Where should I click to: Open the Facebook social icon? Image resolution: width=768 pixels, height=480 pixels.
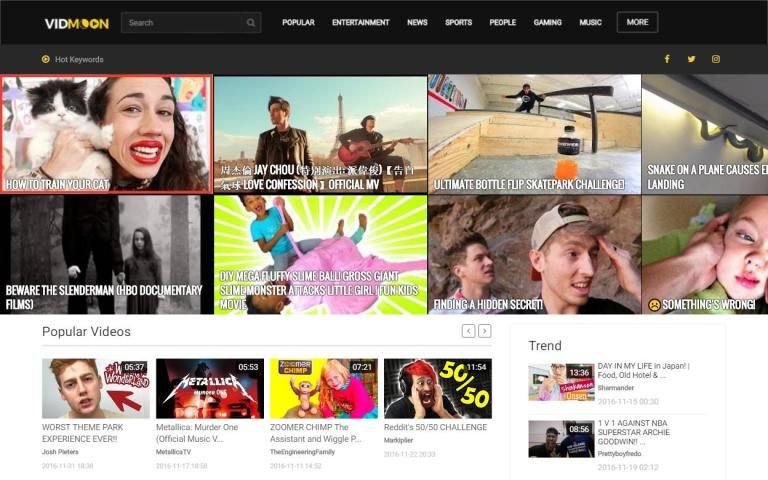click(667, 59)
